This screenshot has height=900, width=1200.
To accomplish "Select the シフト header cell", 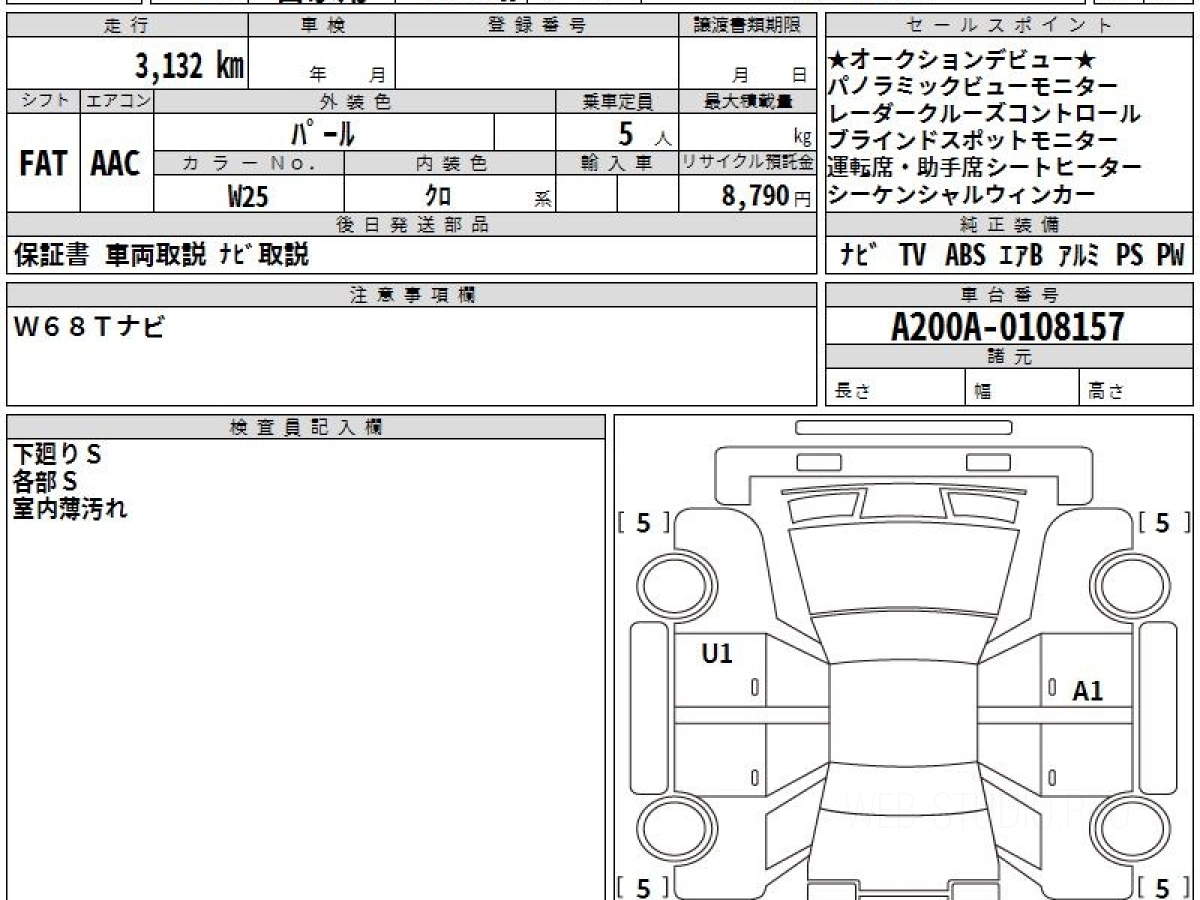I will tap(43, 101).
